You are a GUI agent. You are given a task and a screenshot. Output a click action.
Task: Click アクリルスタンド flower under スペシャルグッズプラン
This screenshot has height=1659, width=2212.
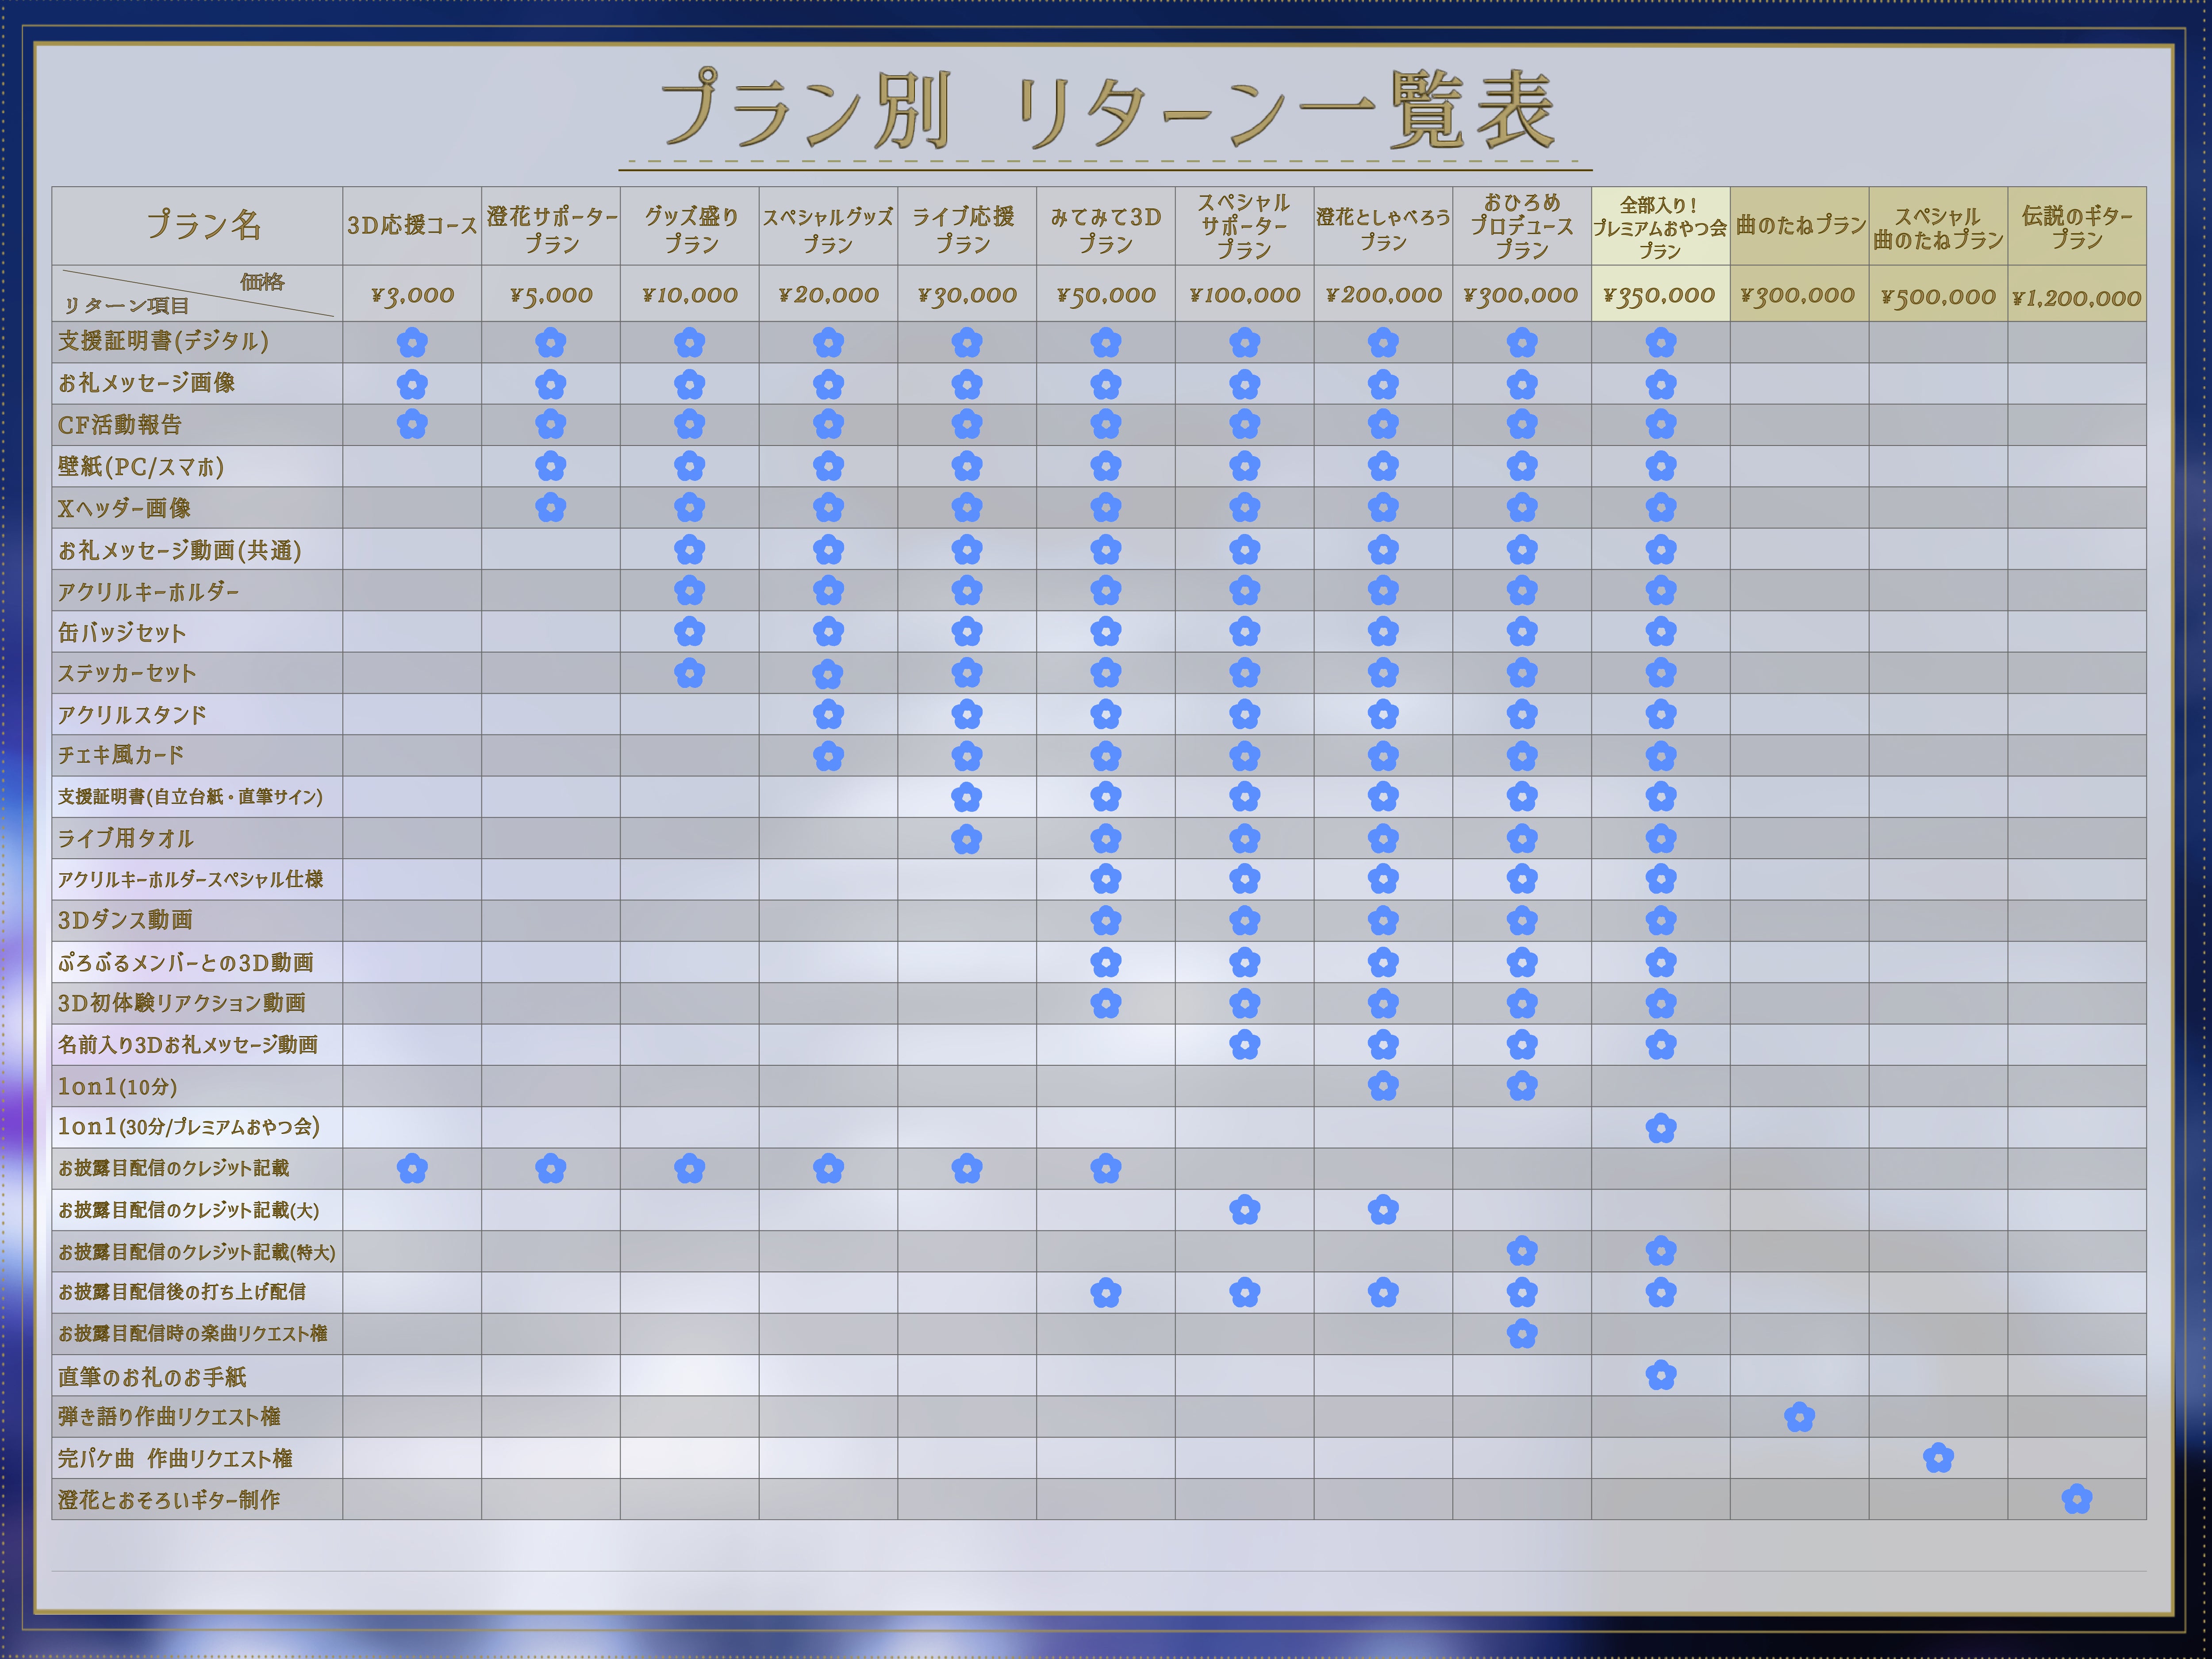(x=828, y=714)
